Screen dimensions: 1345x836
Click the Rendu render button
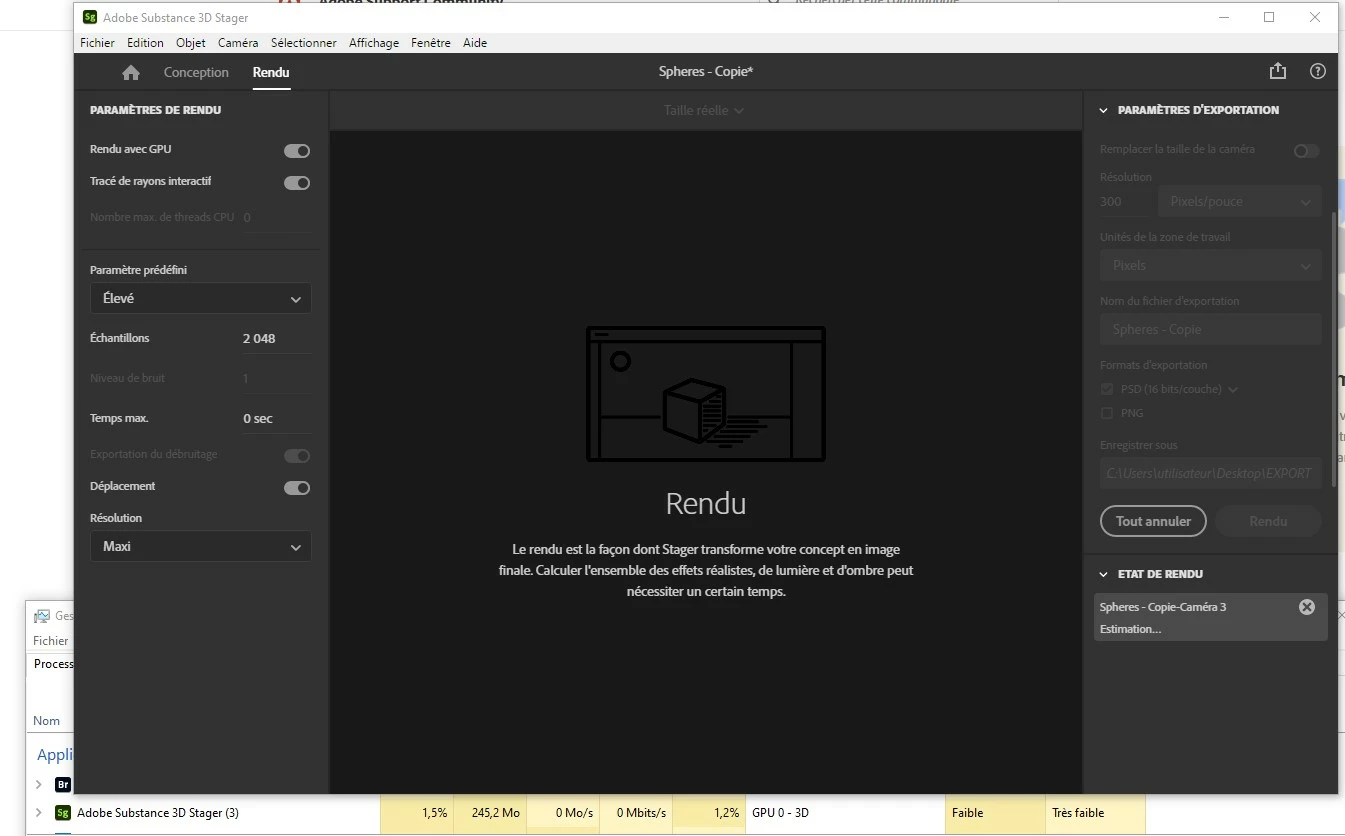point(1268,521)
